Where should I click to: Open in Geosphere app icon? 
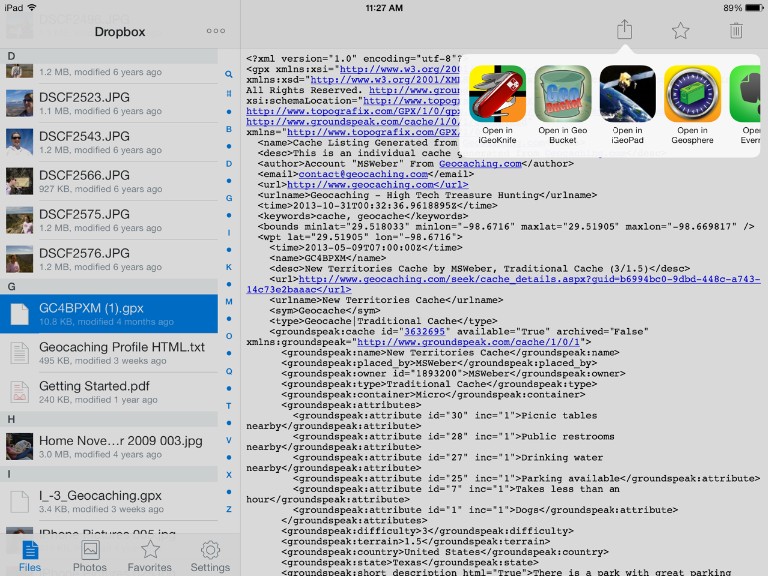click(x=692, y=94)
